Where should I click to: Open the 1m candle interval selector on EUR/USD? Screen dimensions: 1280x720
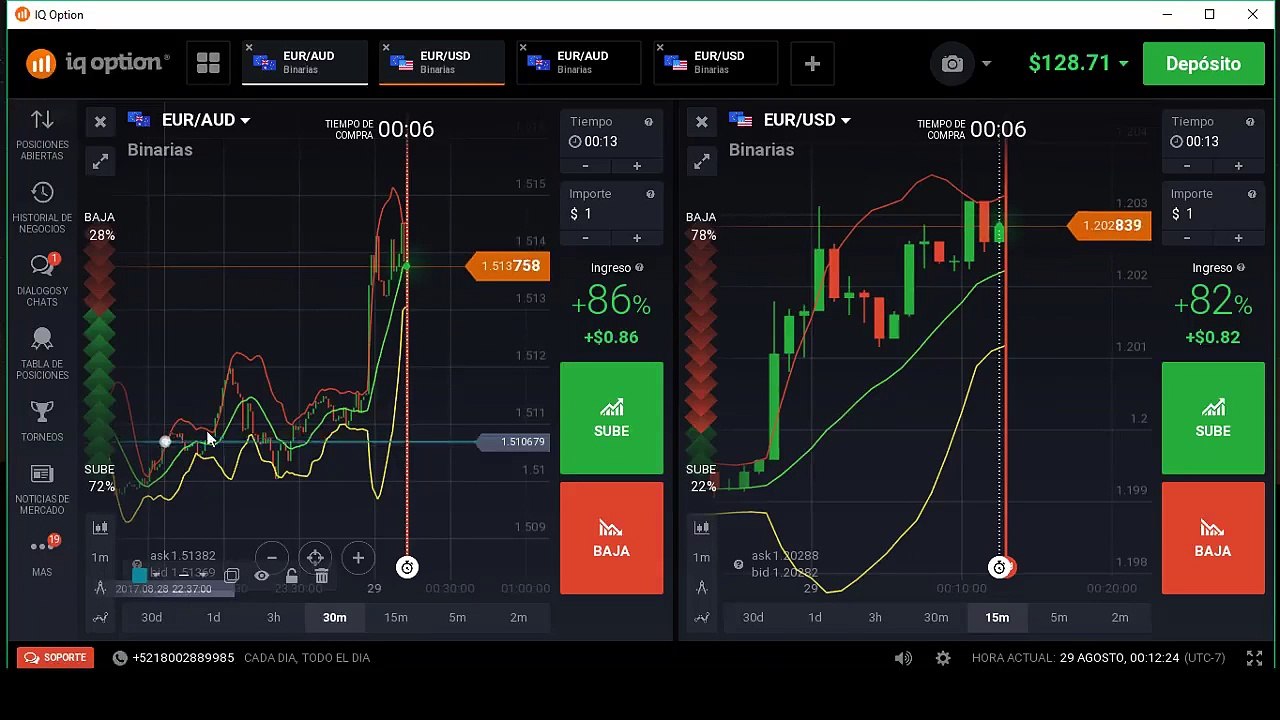tap(702, 557)
